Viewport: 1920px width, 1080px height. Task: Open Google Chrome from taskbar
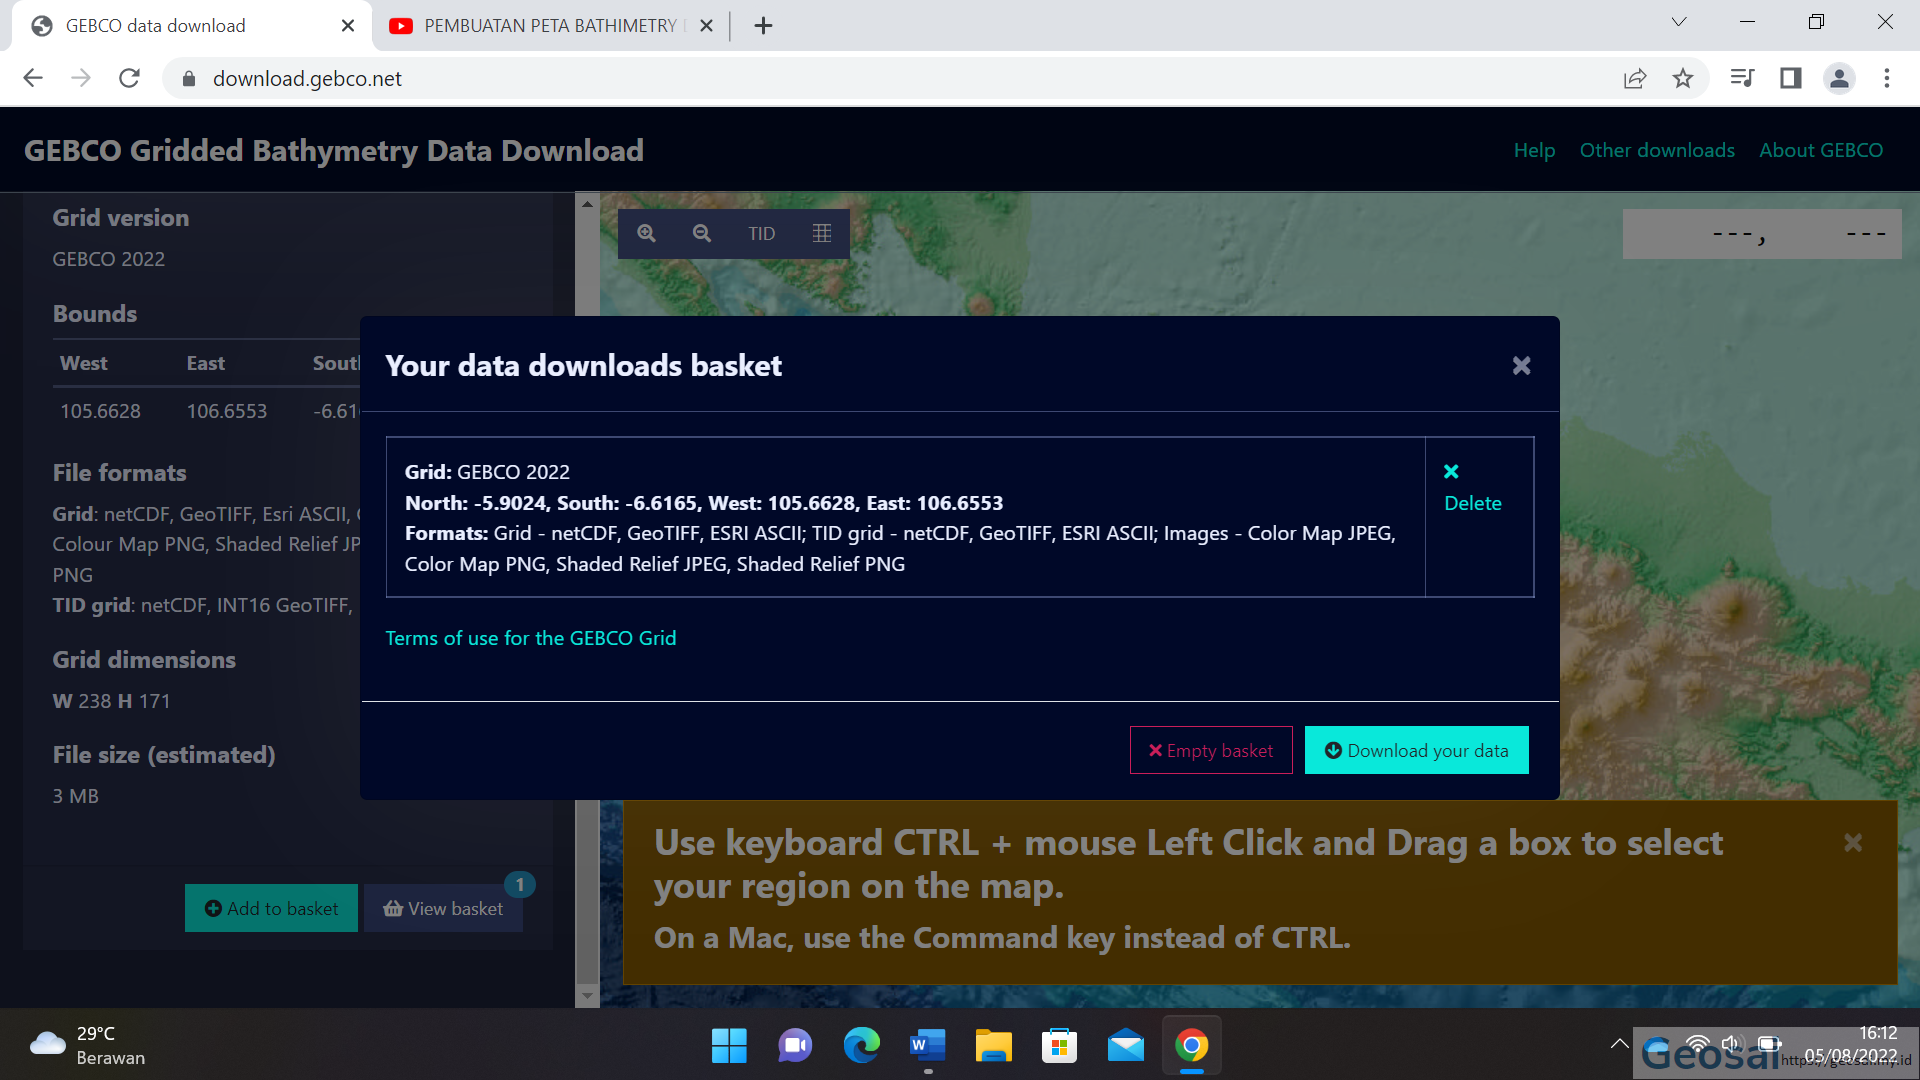[x=1192, y=1046]
